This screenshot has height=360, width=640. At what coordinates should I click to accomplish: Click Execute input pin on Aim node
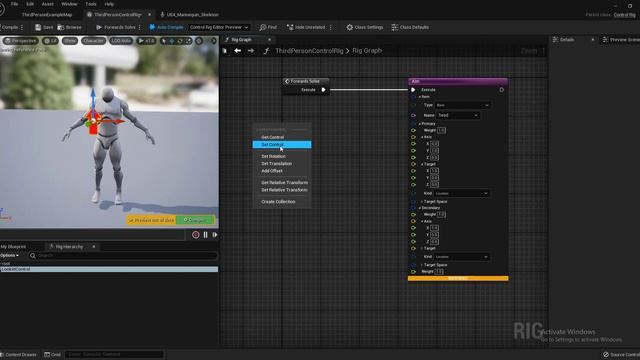413,90
